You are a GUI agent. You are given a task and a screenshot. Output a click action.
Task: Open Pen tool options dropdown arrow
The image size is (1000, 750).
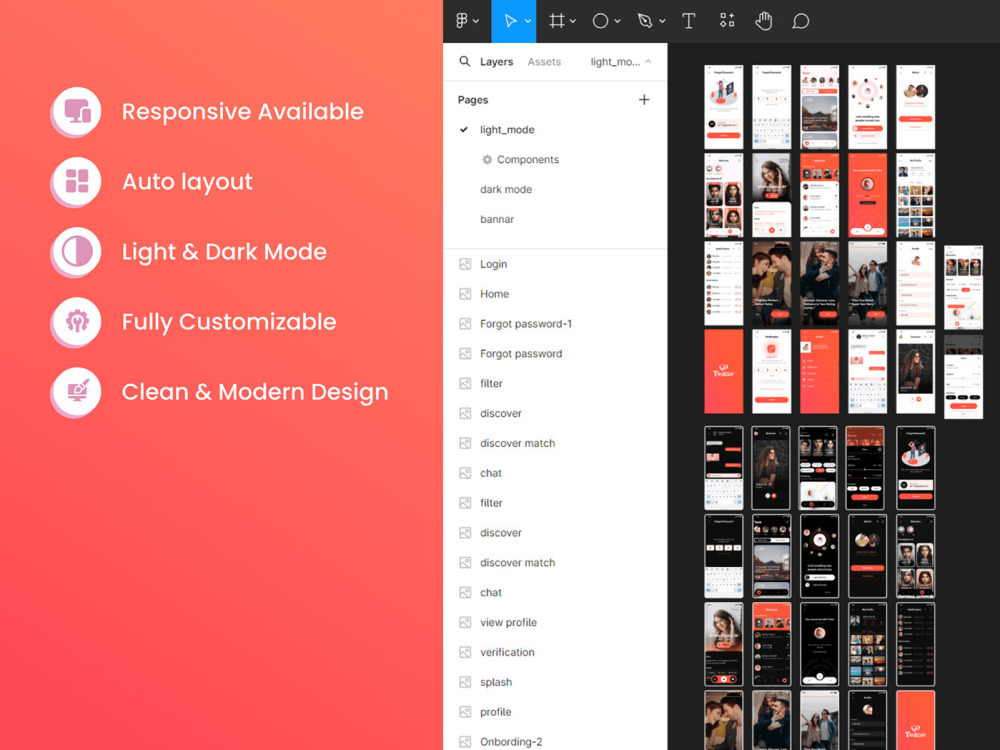point(662,21)
